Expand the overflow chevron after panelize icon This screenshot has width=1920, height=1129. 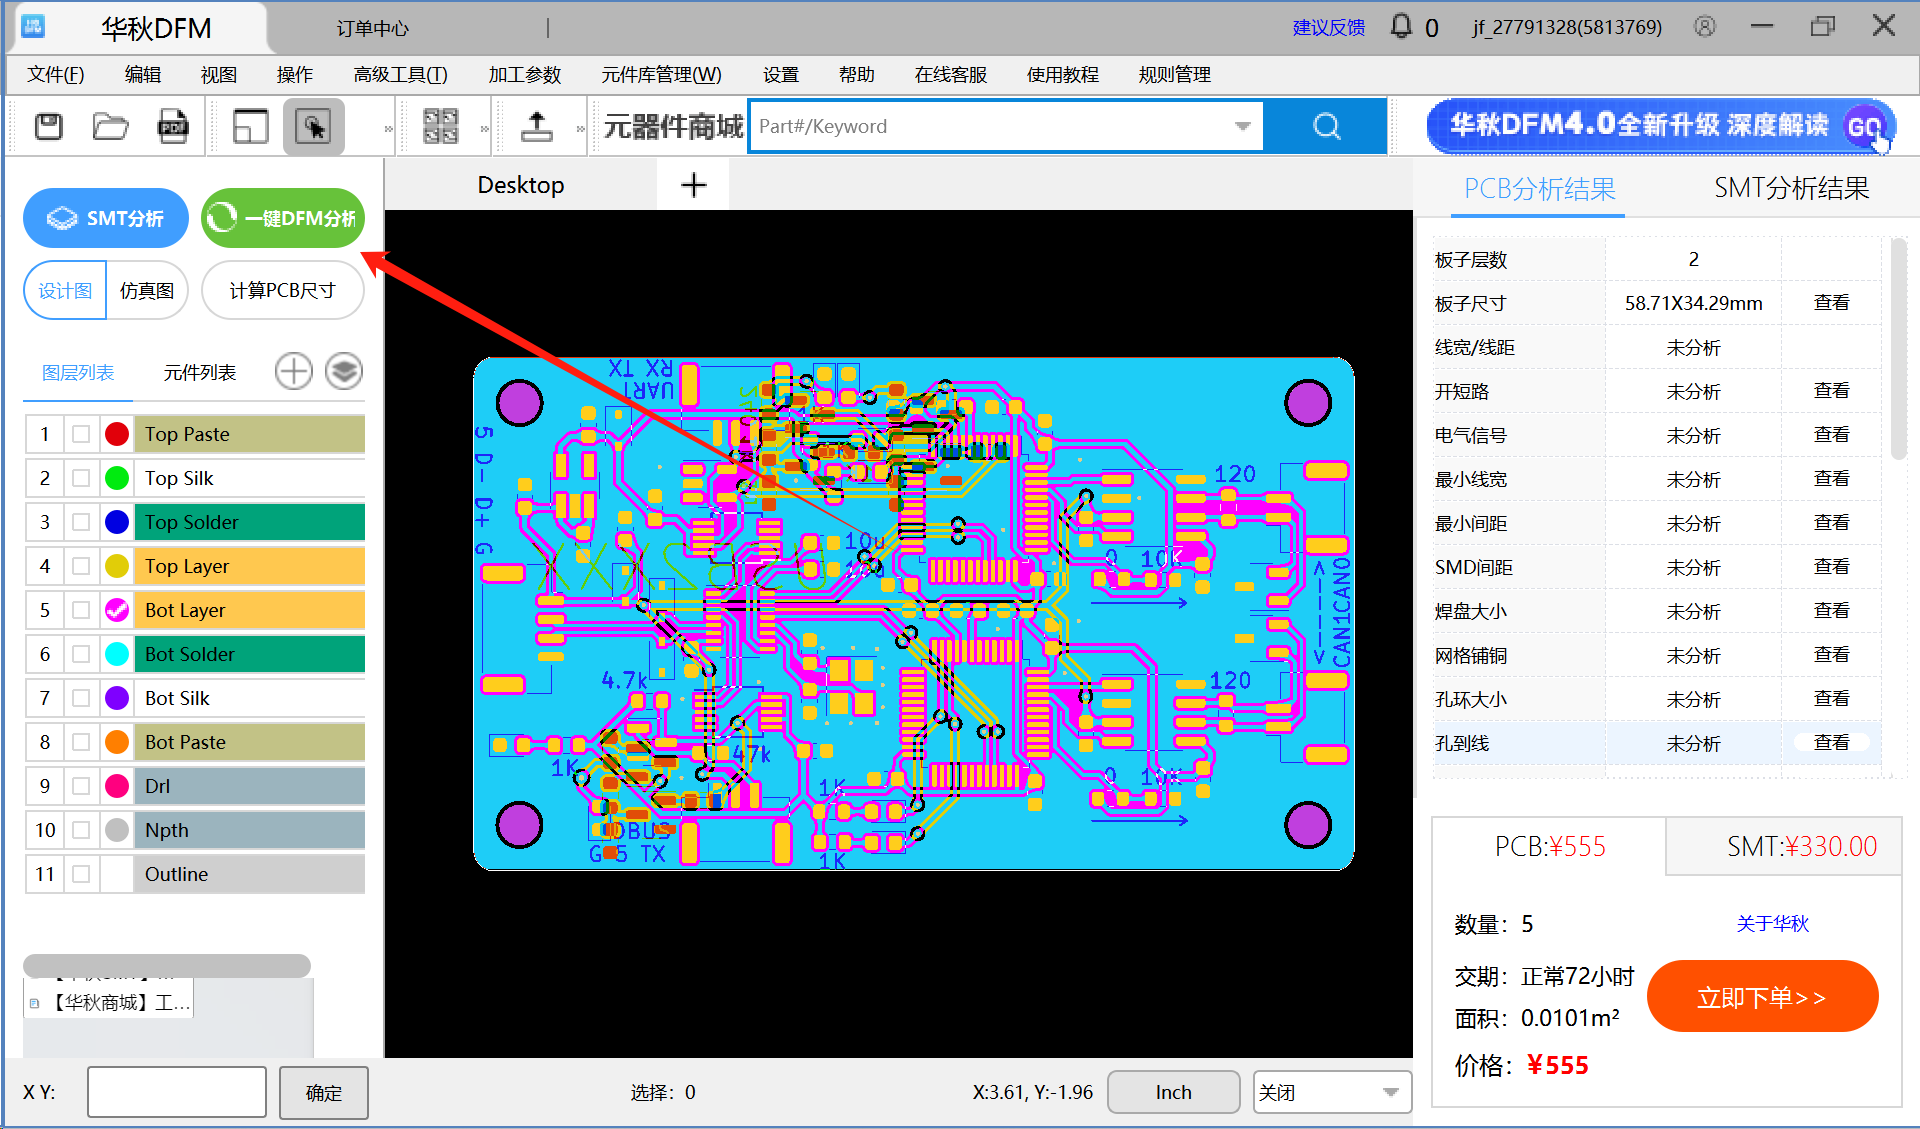[484, 128]
